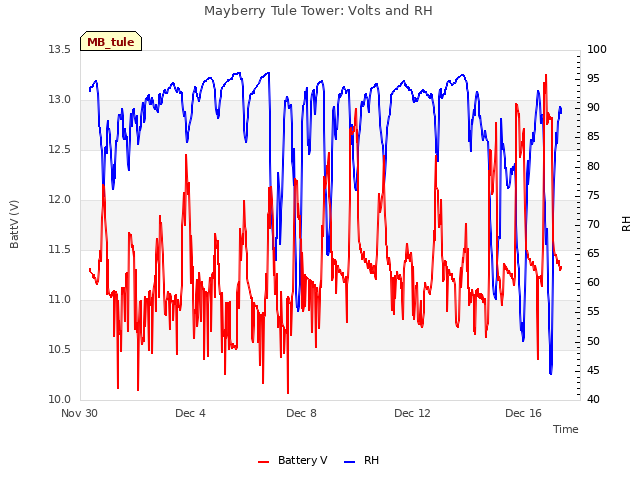Select the Dec 8 date tick label
This screenshot has width=640, height=480.
[301, 413]
